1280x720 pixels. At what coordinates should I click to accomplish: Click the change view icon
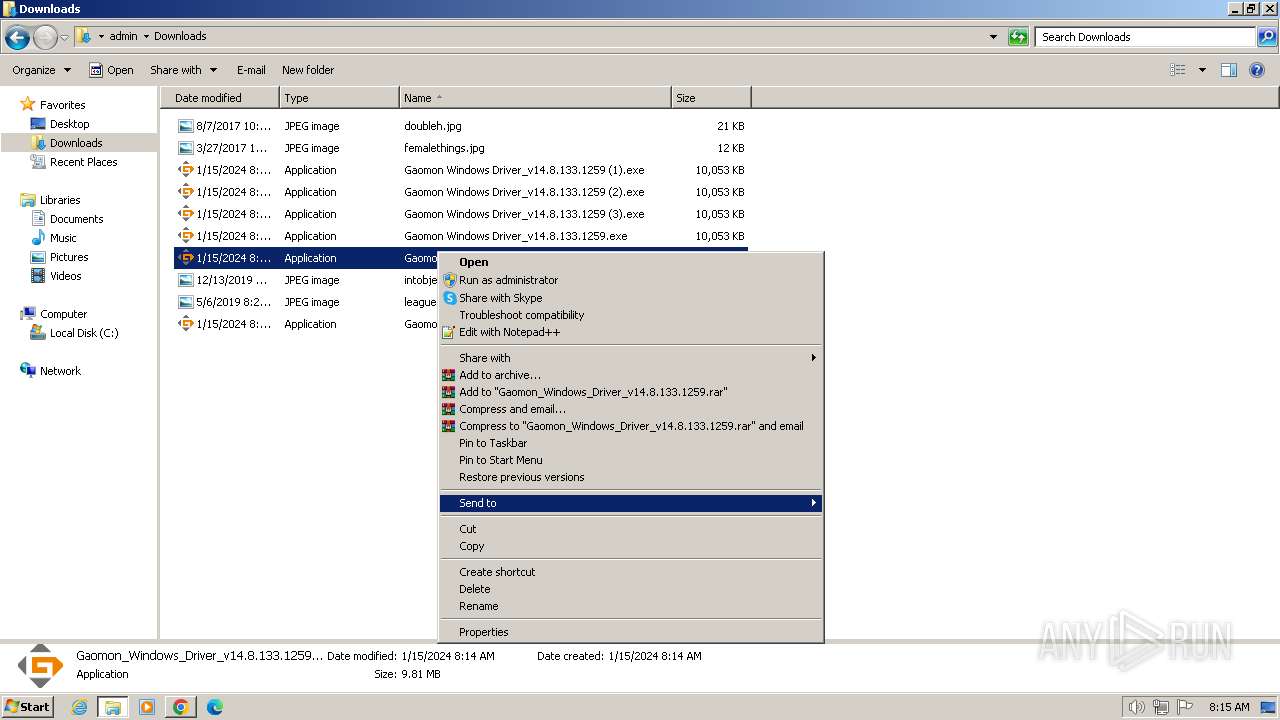click(1178, 70)
